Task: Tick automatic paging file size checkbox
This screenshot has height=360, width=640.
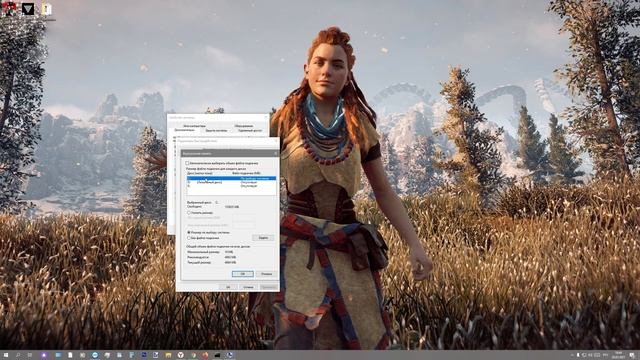Action: (187, 163)
